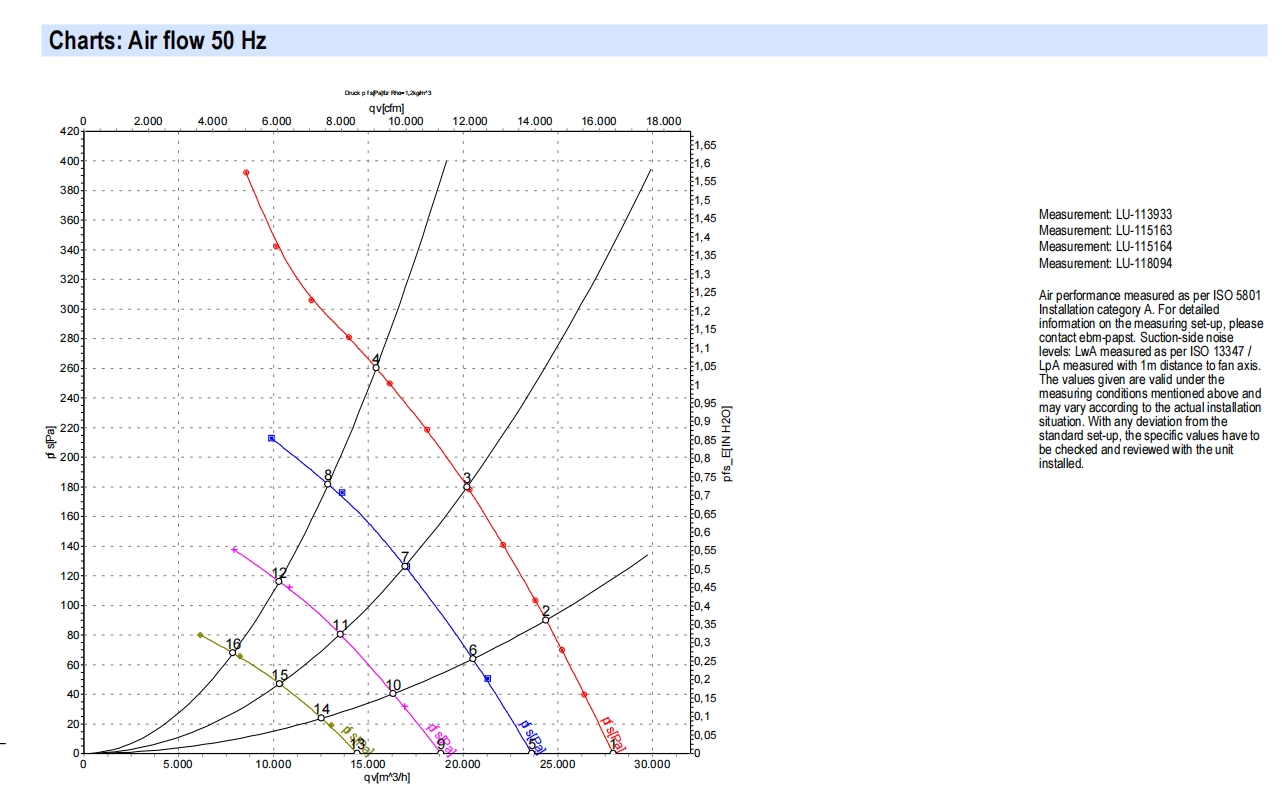The image size is (1282, 797).
Task: Click the '420' tick on the Pa axis
Action: coord(69,131)
